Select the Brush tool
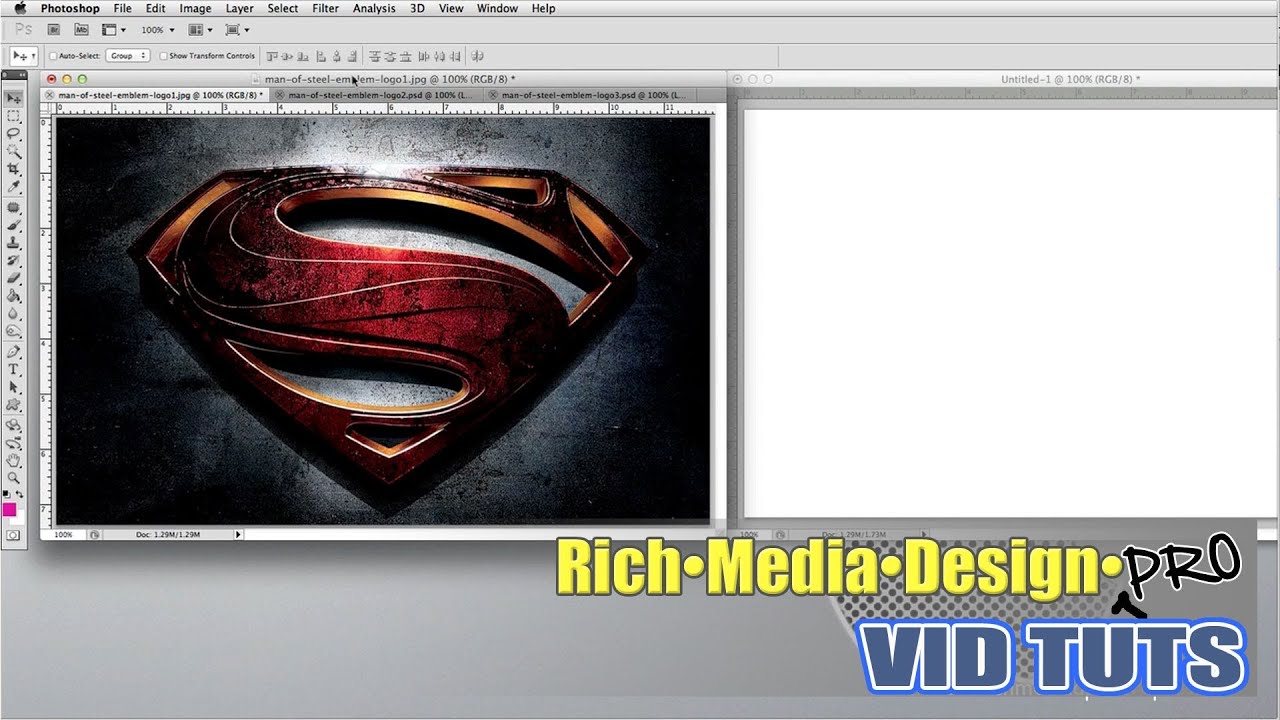 (x=14, y=225)
